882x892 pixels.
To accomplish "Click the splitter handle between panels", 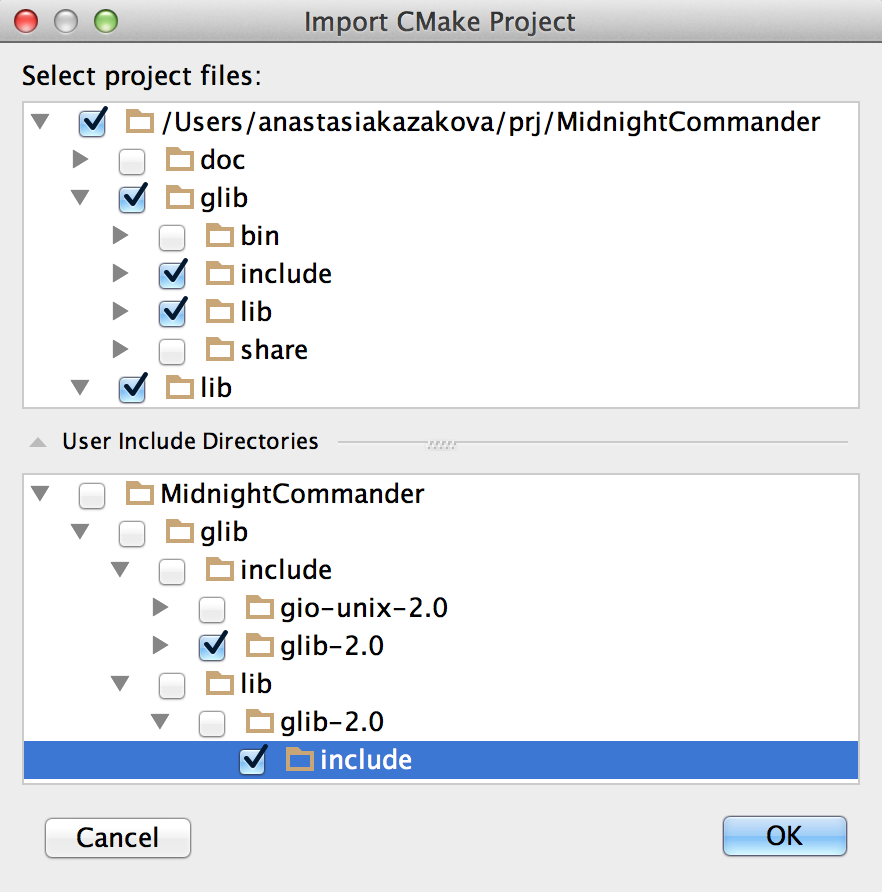I will [442, 444].
